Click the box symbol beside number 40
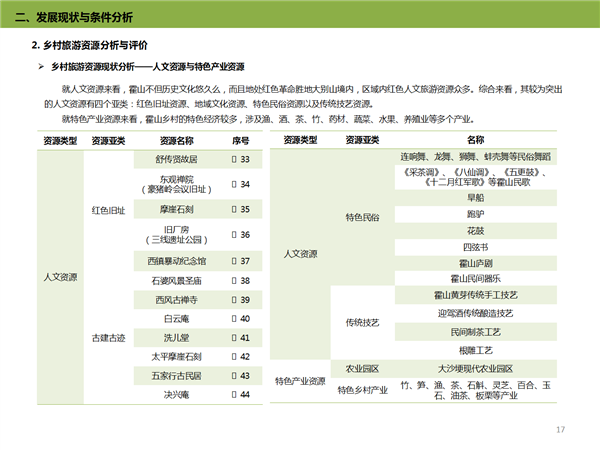This screenshot has width=600, height=450. pyautogui.click(x=233, y=318)
